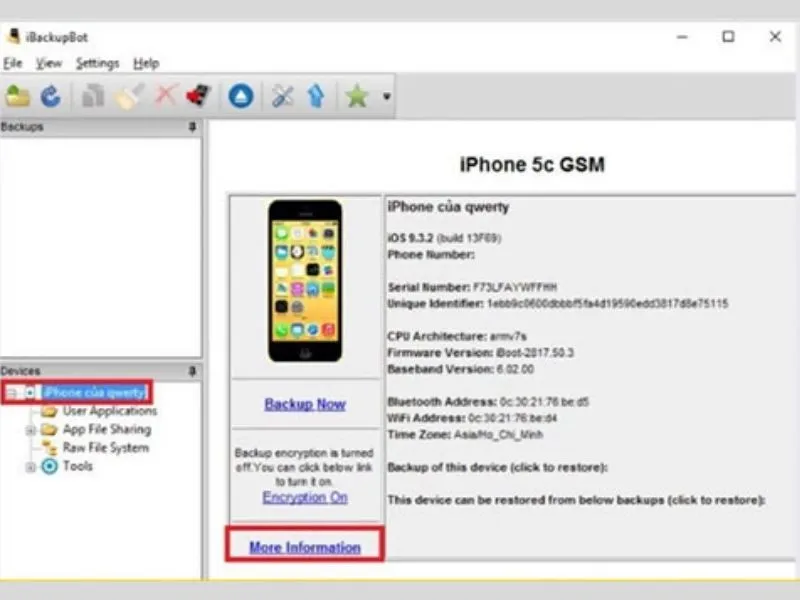This screenshot has height=600, width=800.
Task: Select Tools in the Devices tree
Action: 78,466
